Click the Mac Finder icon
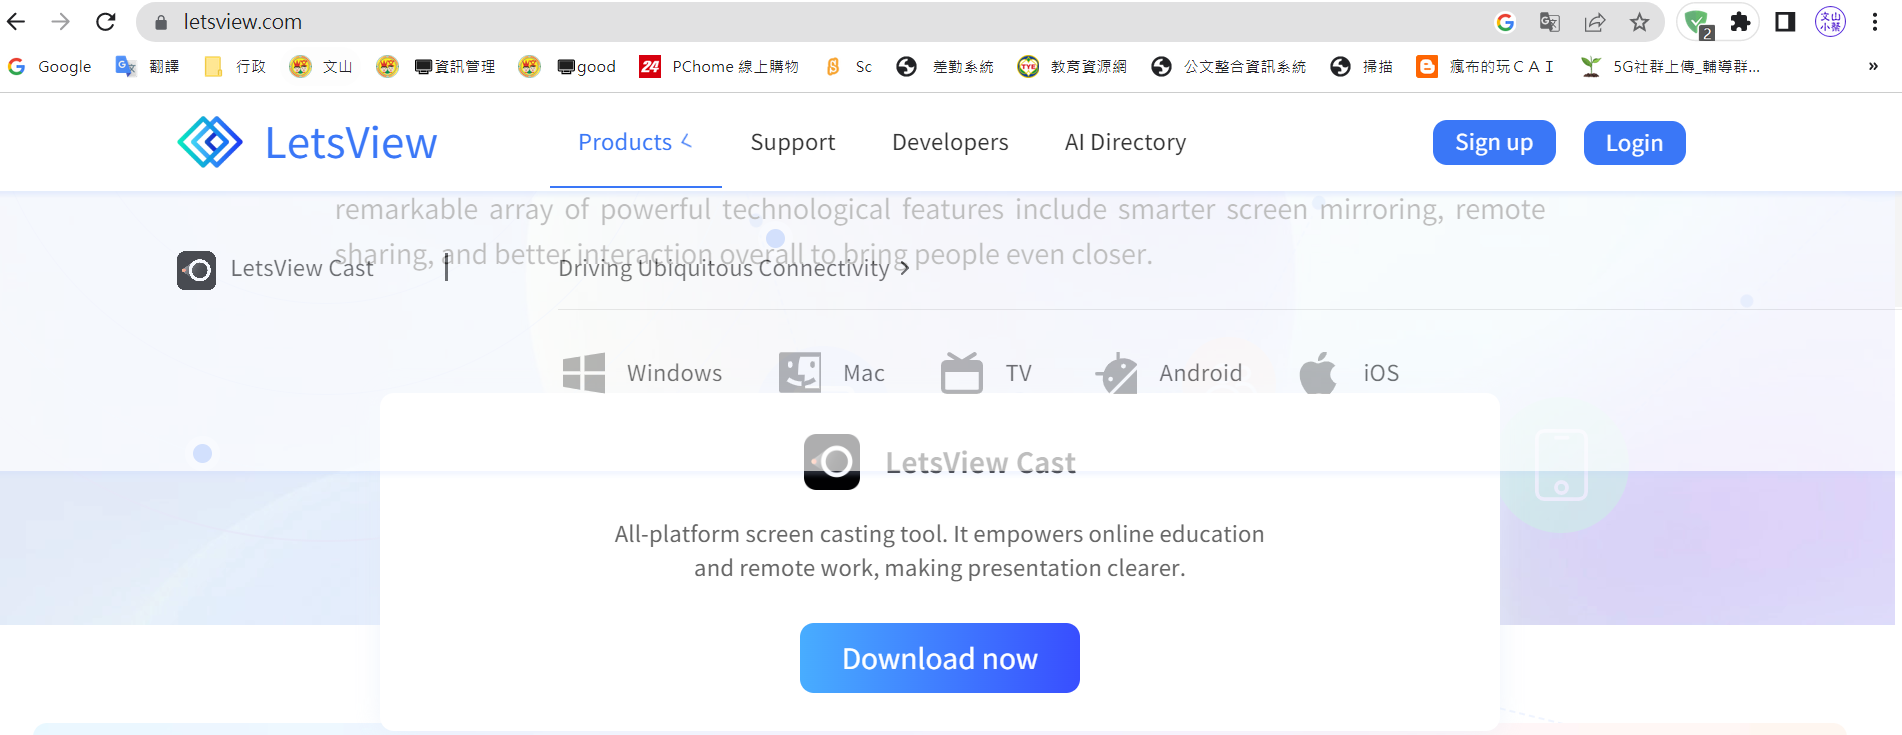The height and width of the screenshot is (735, 1902). [800, 373]
